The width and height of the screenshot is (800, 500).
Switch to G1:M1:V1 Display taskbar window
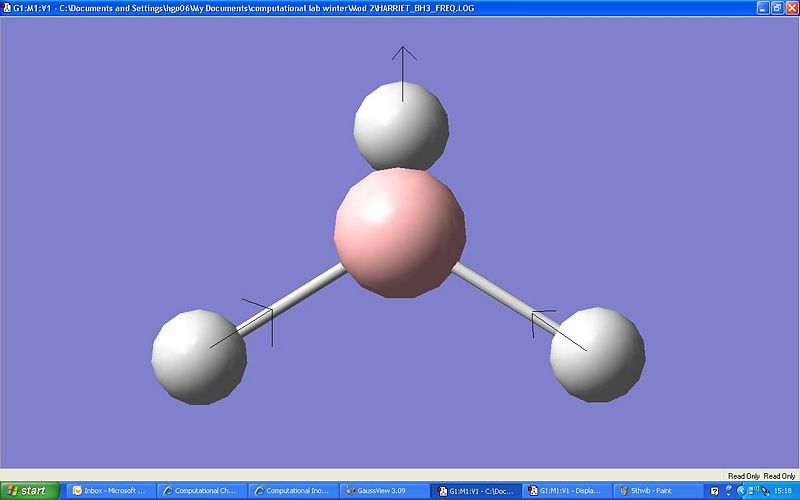coord(567,491)
